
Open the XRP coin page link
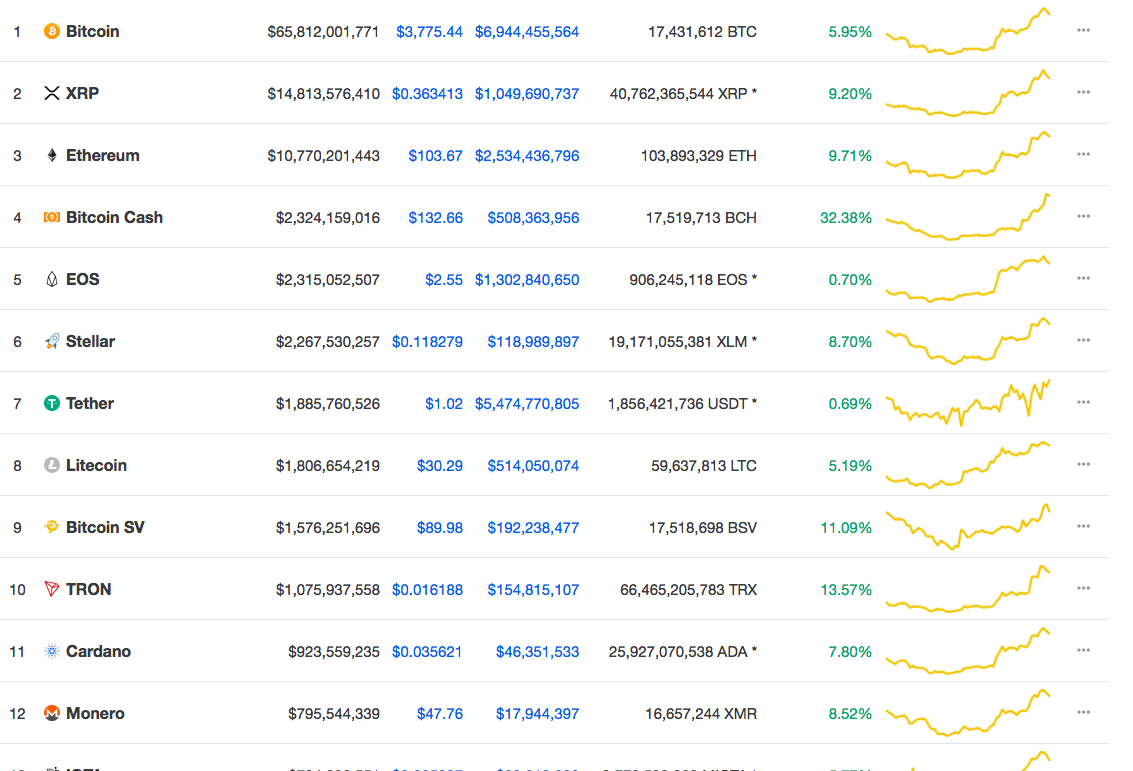pos(82,93)
